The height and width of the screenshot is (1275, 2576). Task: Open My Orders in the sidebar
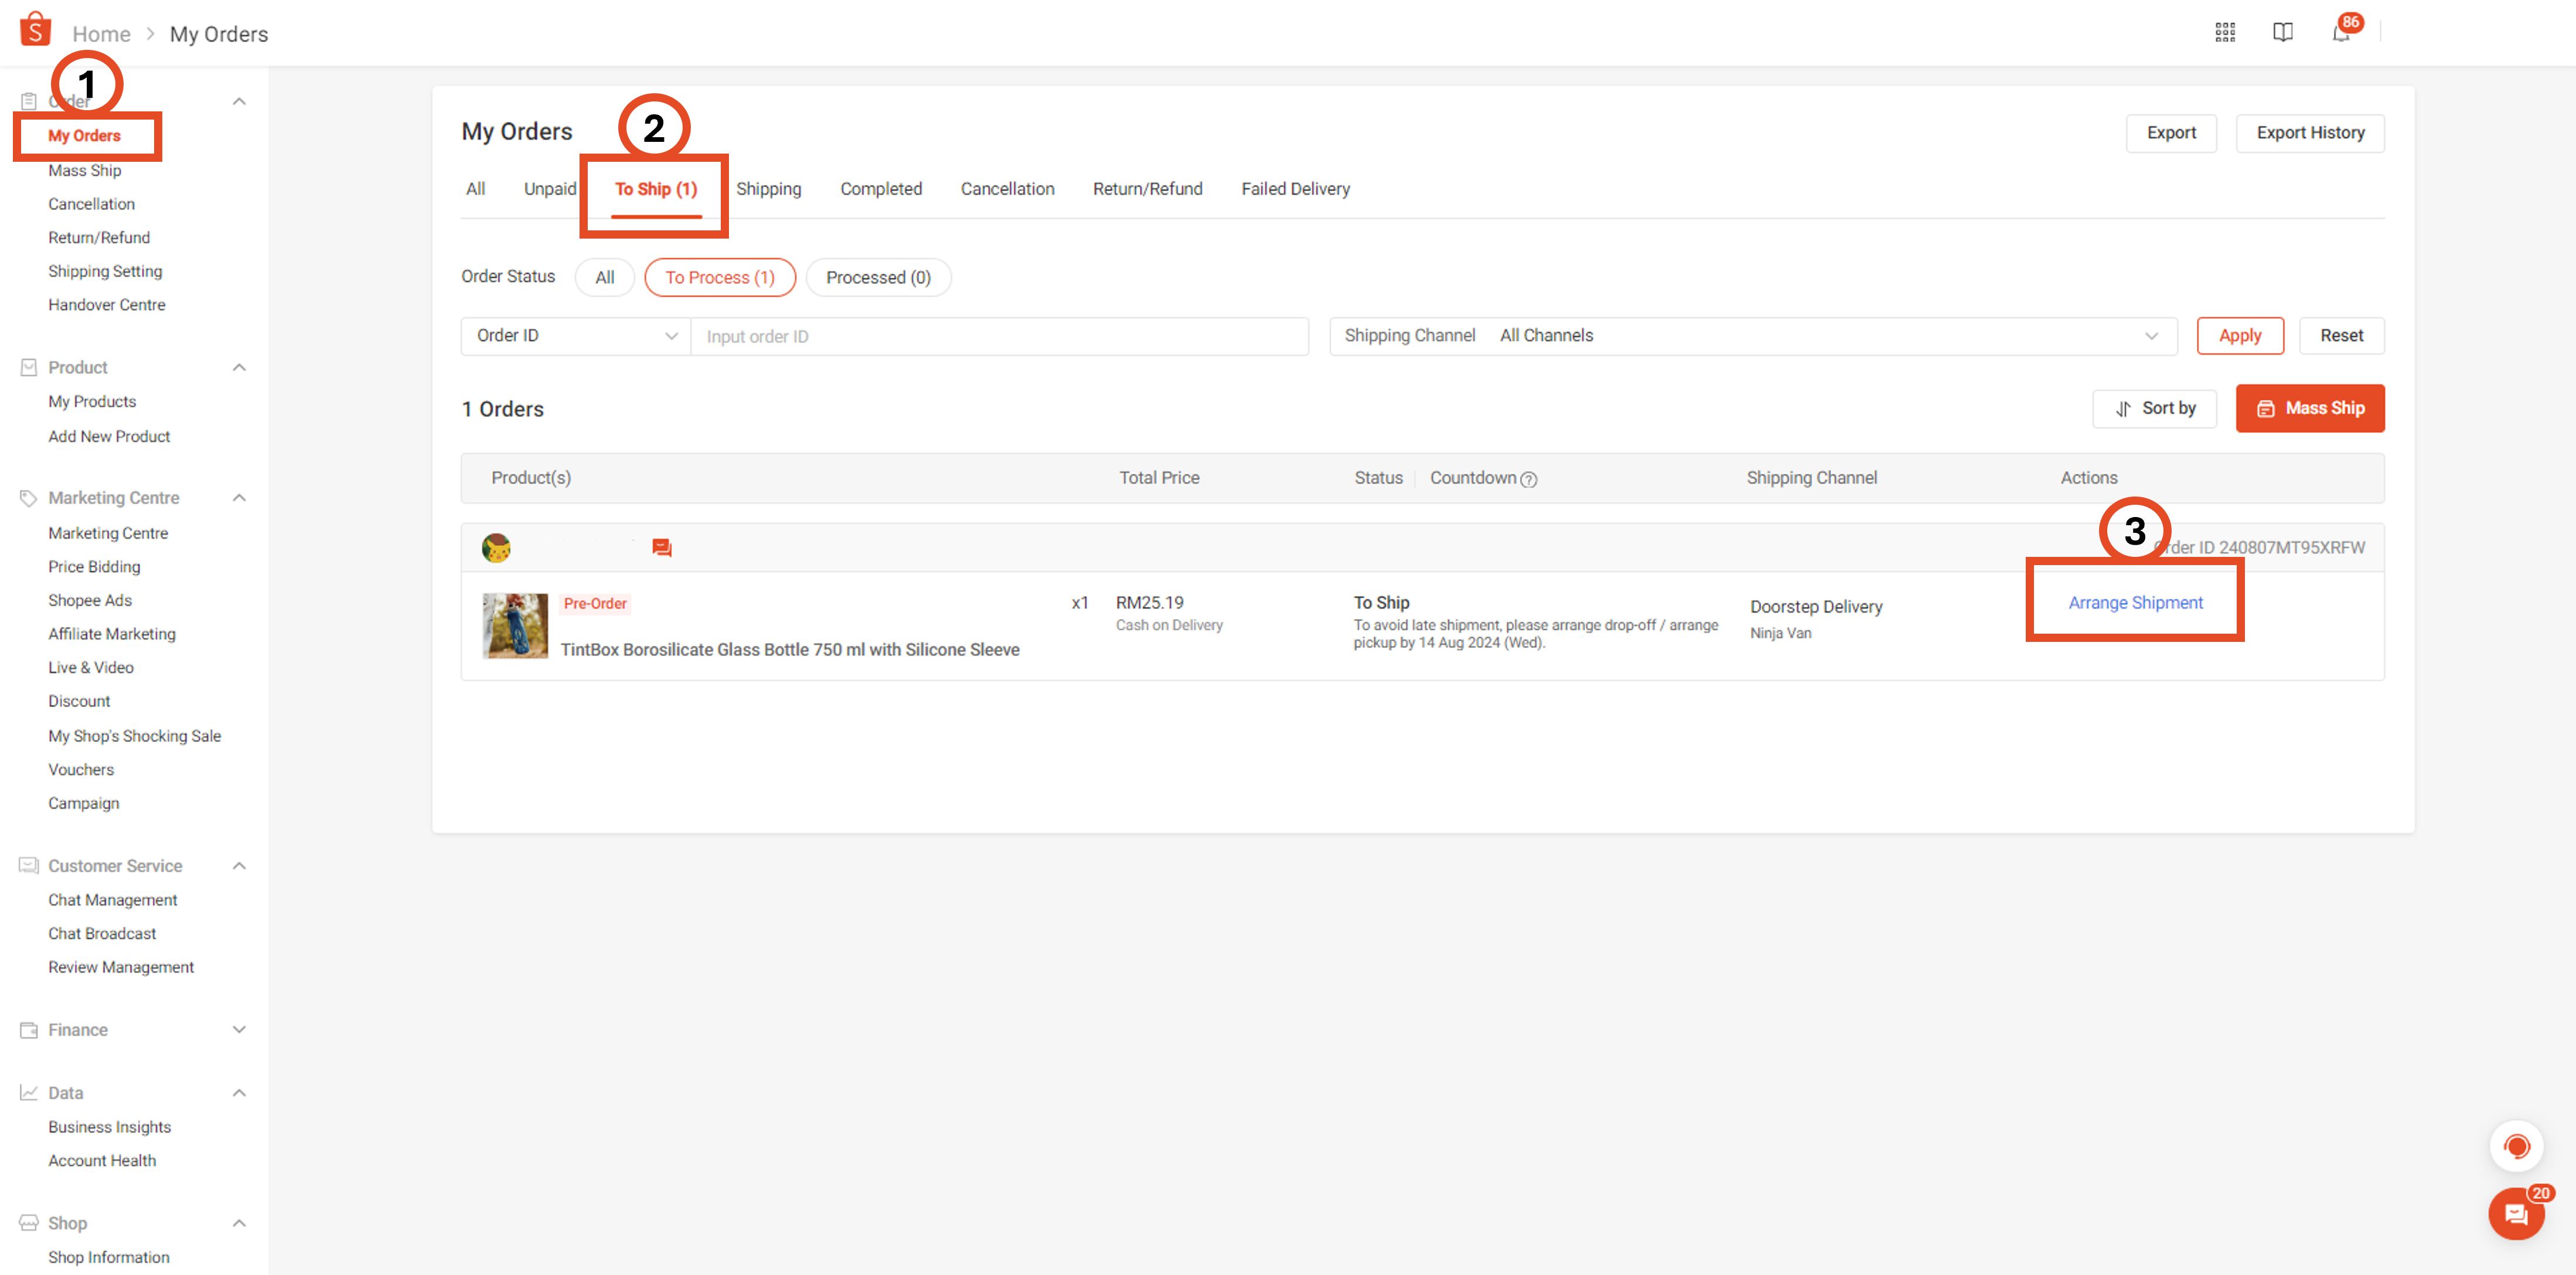click(x=84, y=136)
